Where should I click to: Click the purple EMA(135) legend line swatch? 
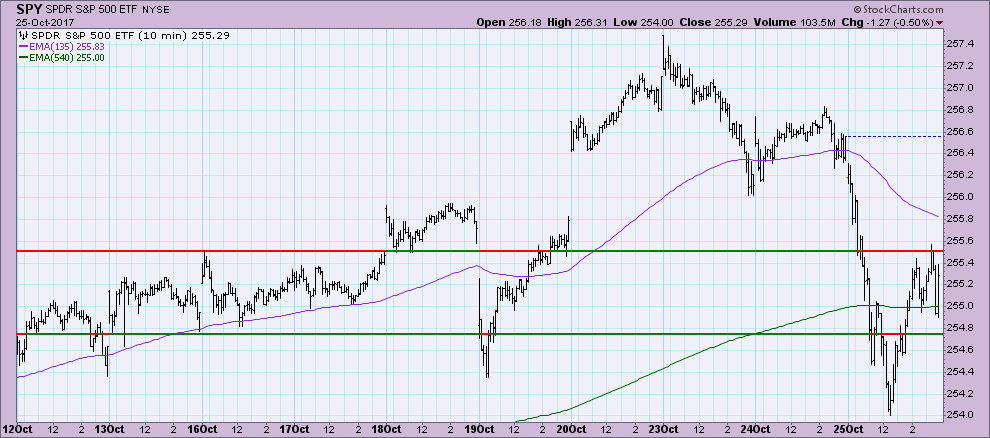(x=22, y=47)
